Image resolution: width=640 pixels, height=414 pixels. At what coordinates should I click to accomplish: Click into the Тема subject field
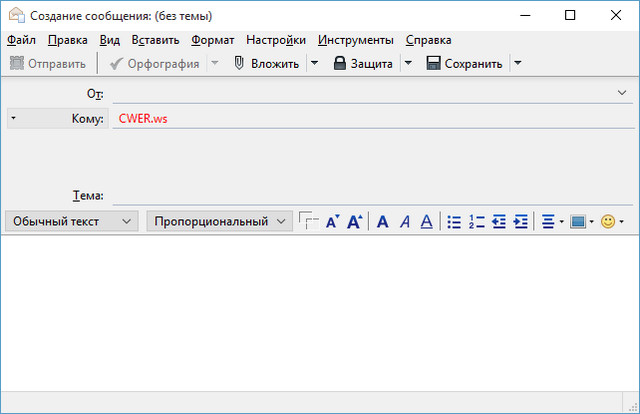(x=373, y=195)
